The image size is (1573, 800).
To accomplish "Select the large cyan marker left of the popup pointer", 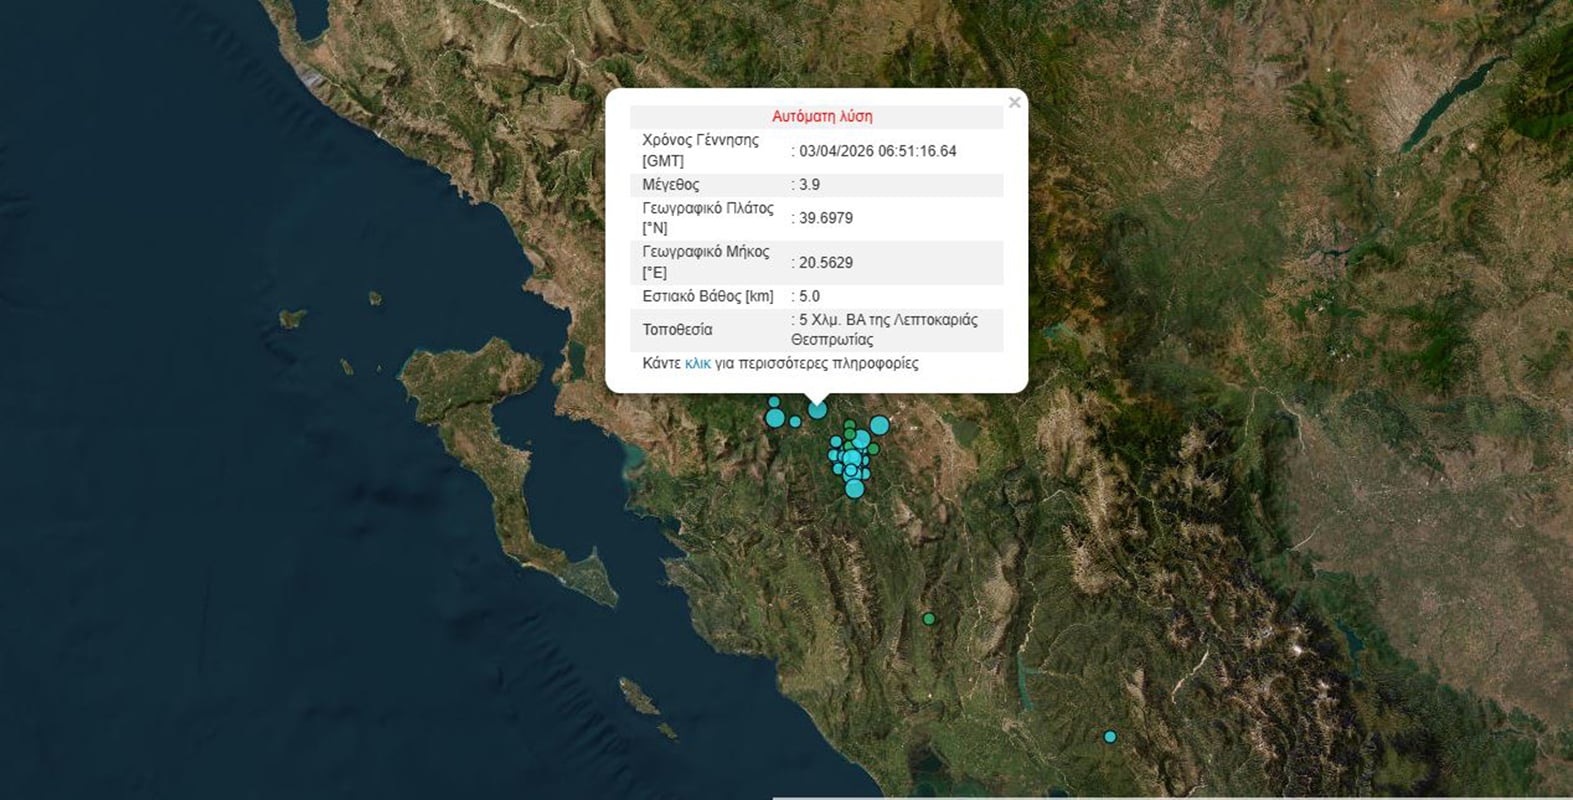I will tap(775, 418).
